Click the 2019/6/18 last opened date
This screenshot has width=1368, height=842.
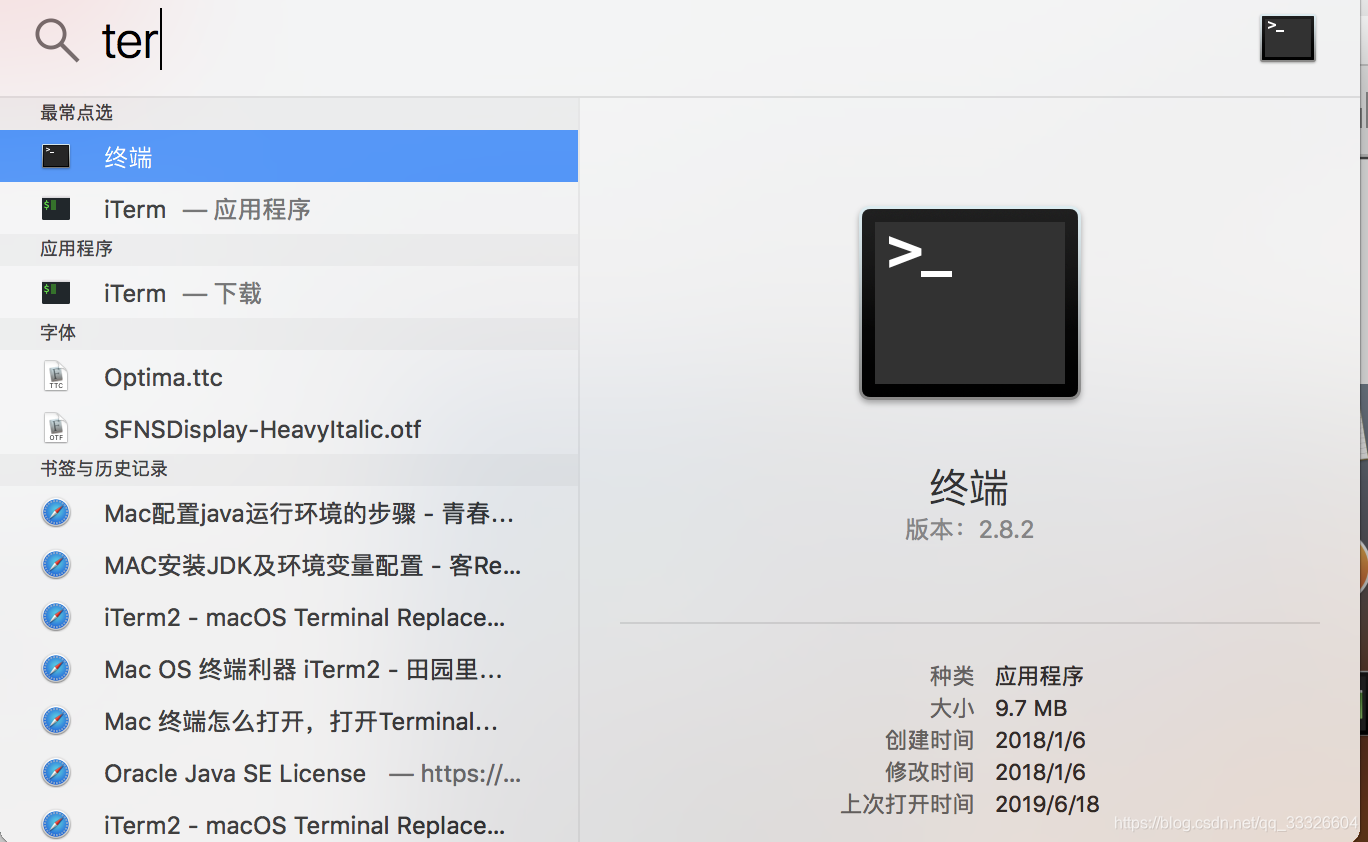click(x=1047, y=804)
